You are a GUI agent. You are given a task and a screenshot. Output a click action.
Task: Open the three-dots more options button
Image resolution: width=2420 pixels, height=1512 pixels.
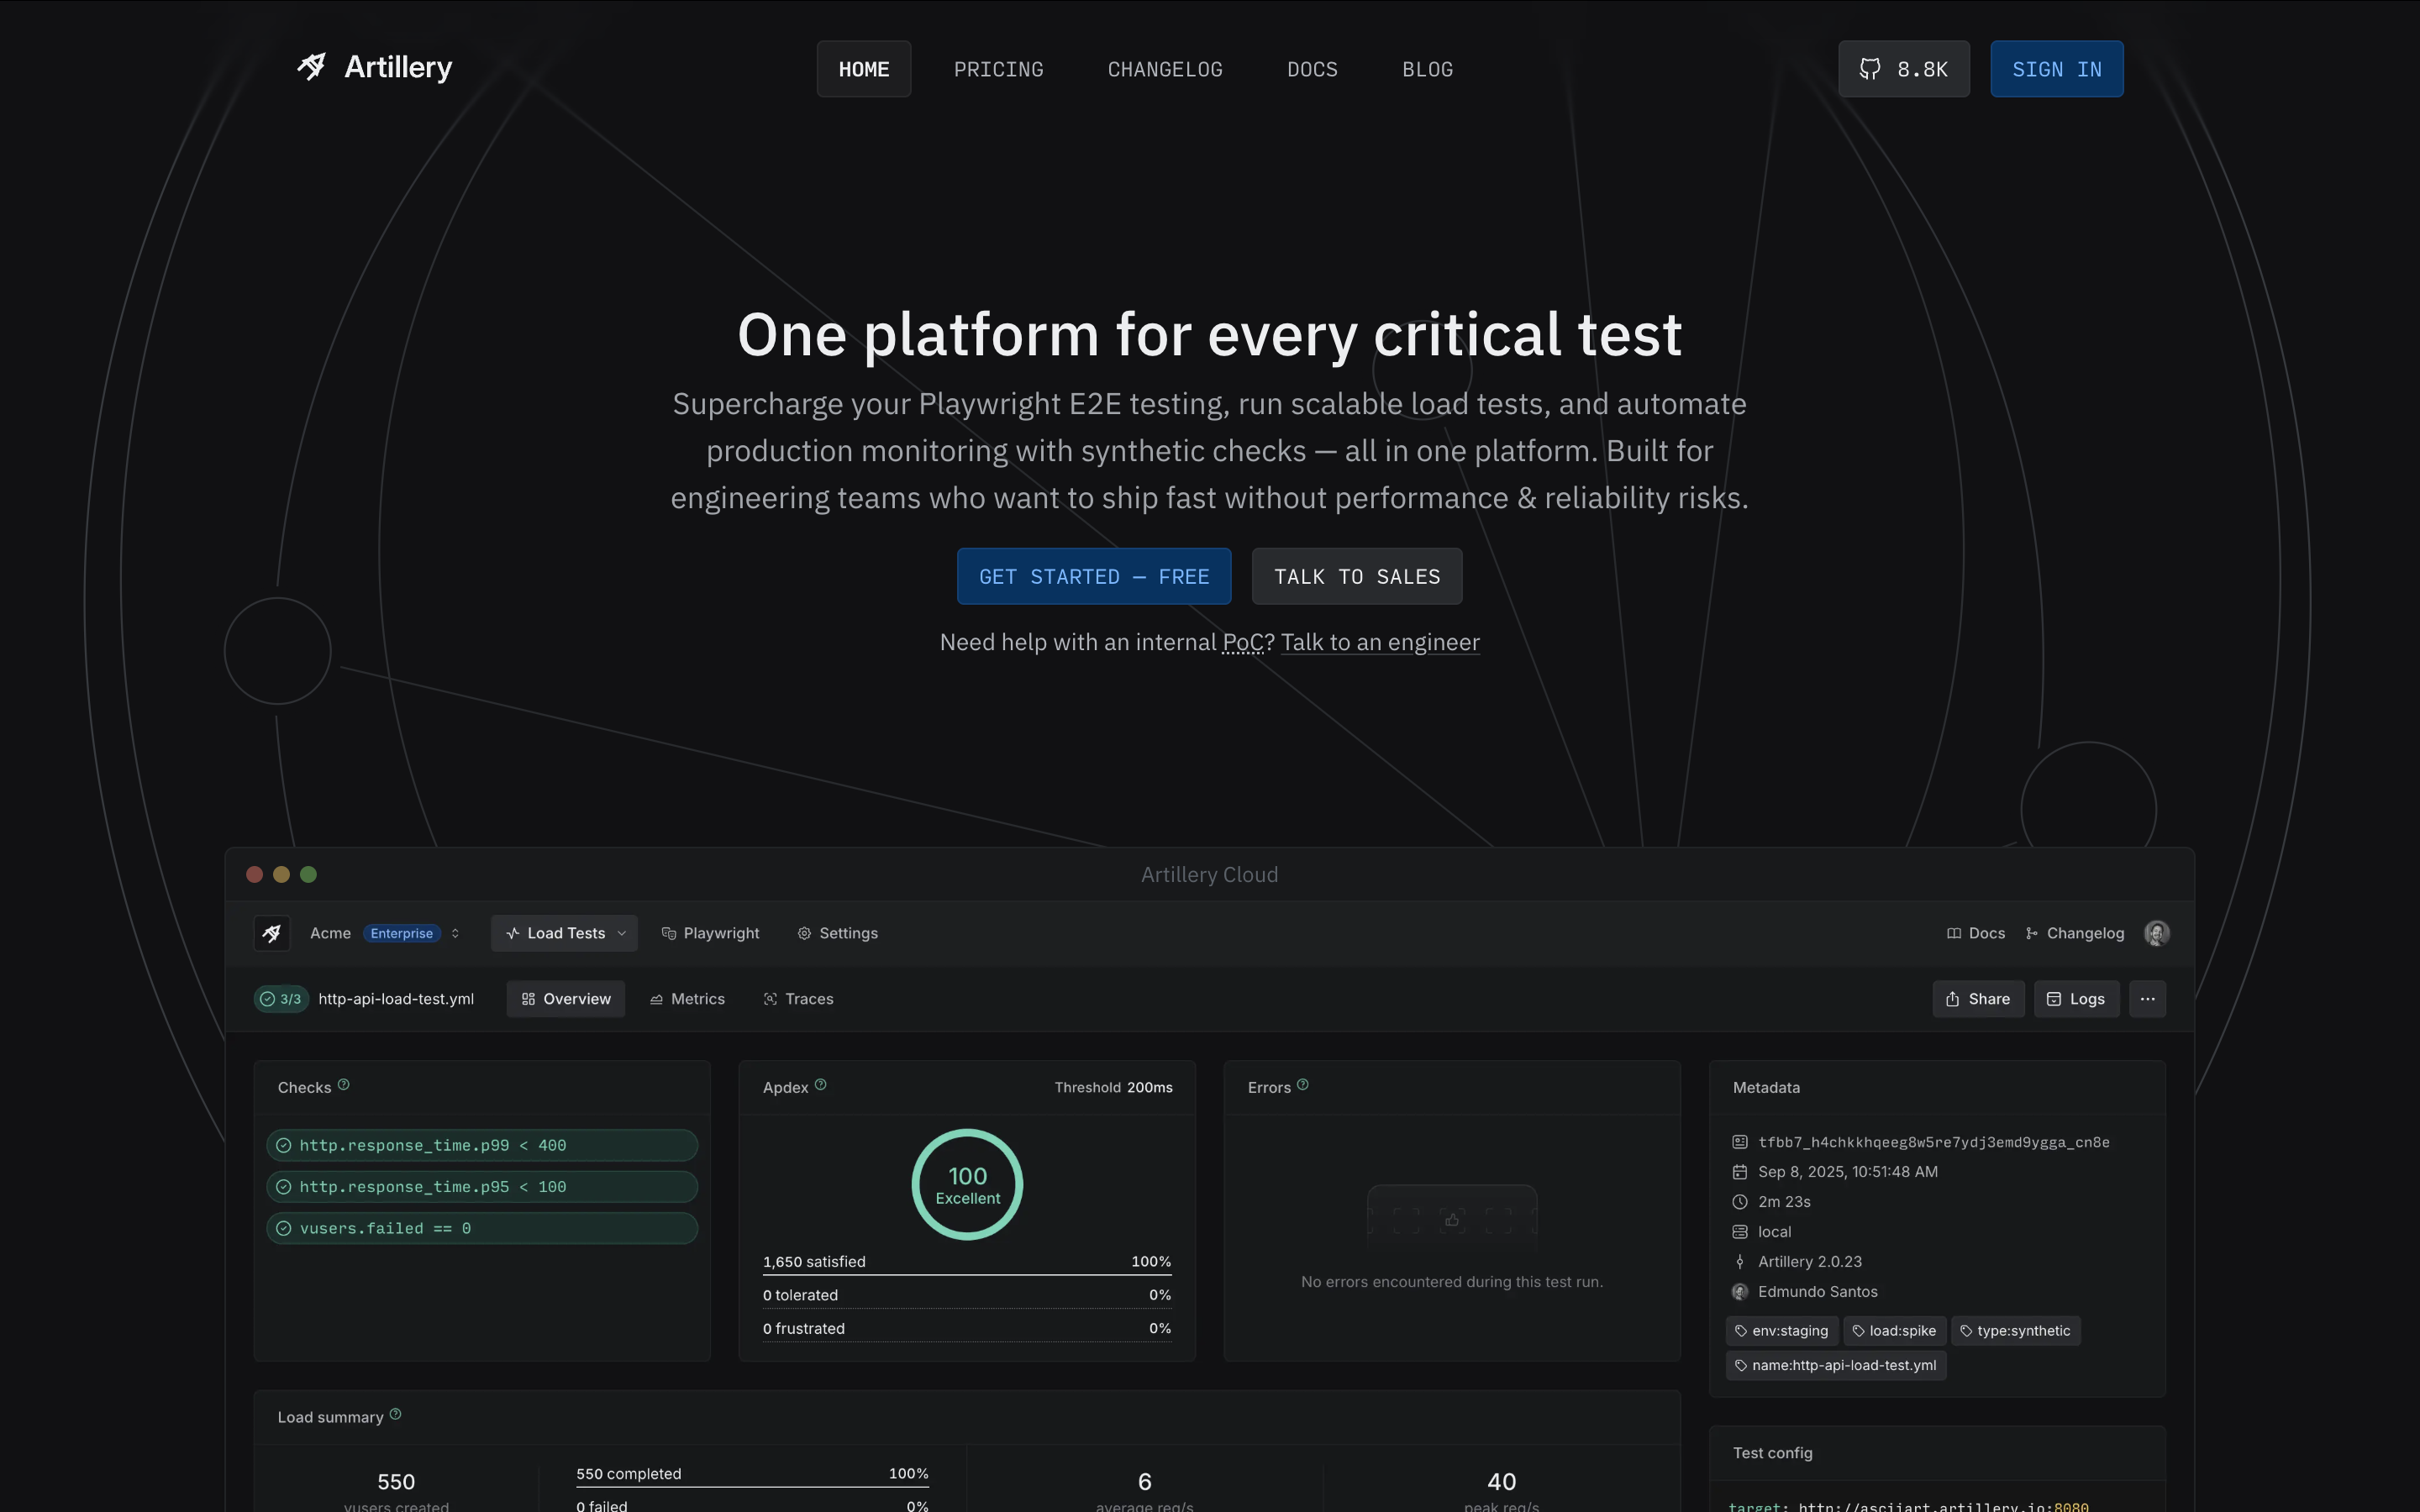pos(2147,999)
